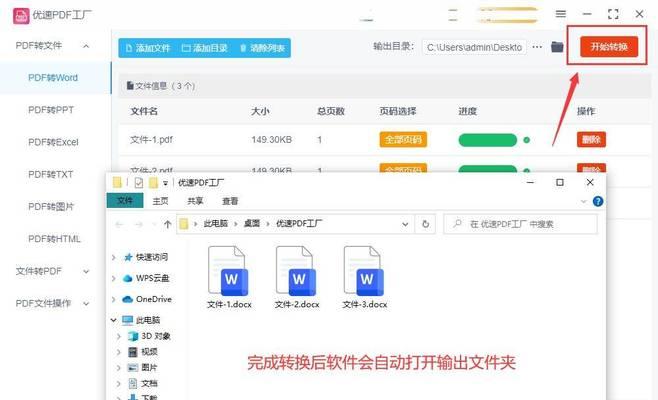Click the quick access properties checkmark icon in Explorer title bar
The width and height of the screenshot is (658, 400).
click(139, 183)
